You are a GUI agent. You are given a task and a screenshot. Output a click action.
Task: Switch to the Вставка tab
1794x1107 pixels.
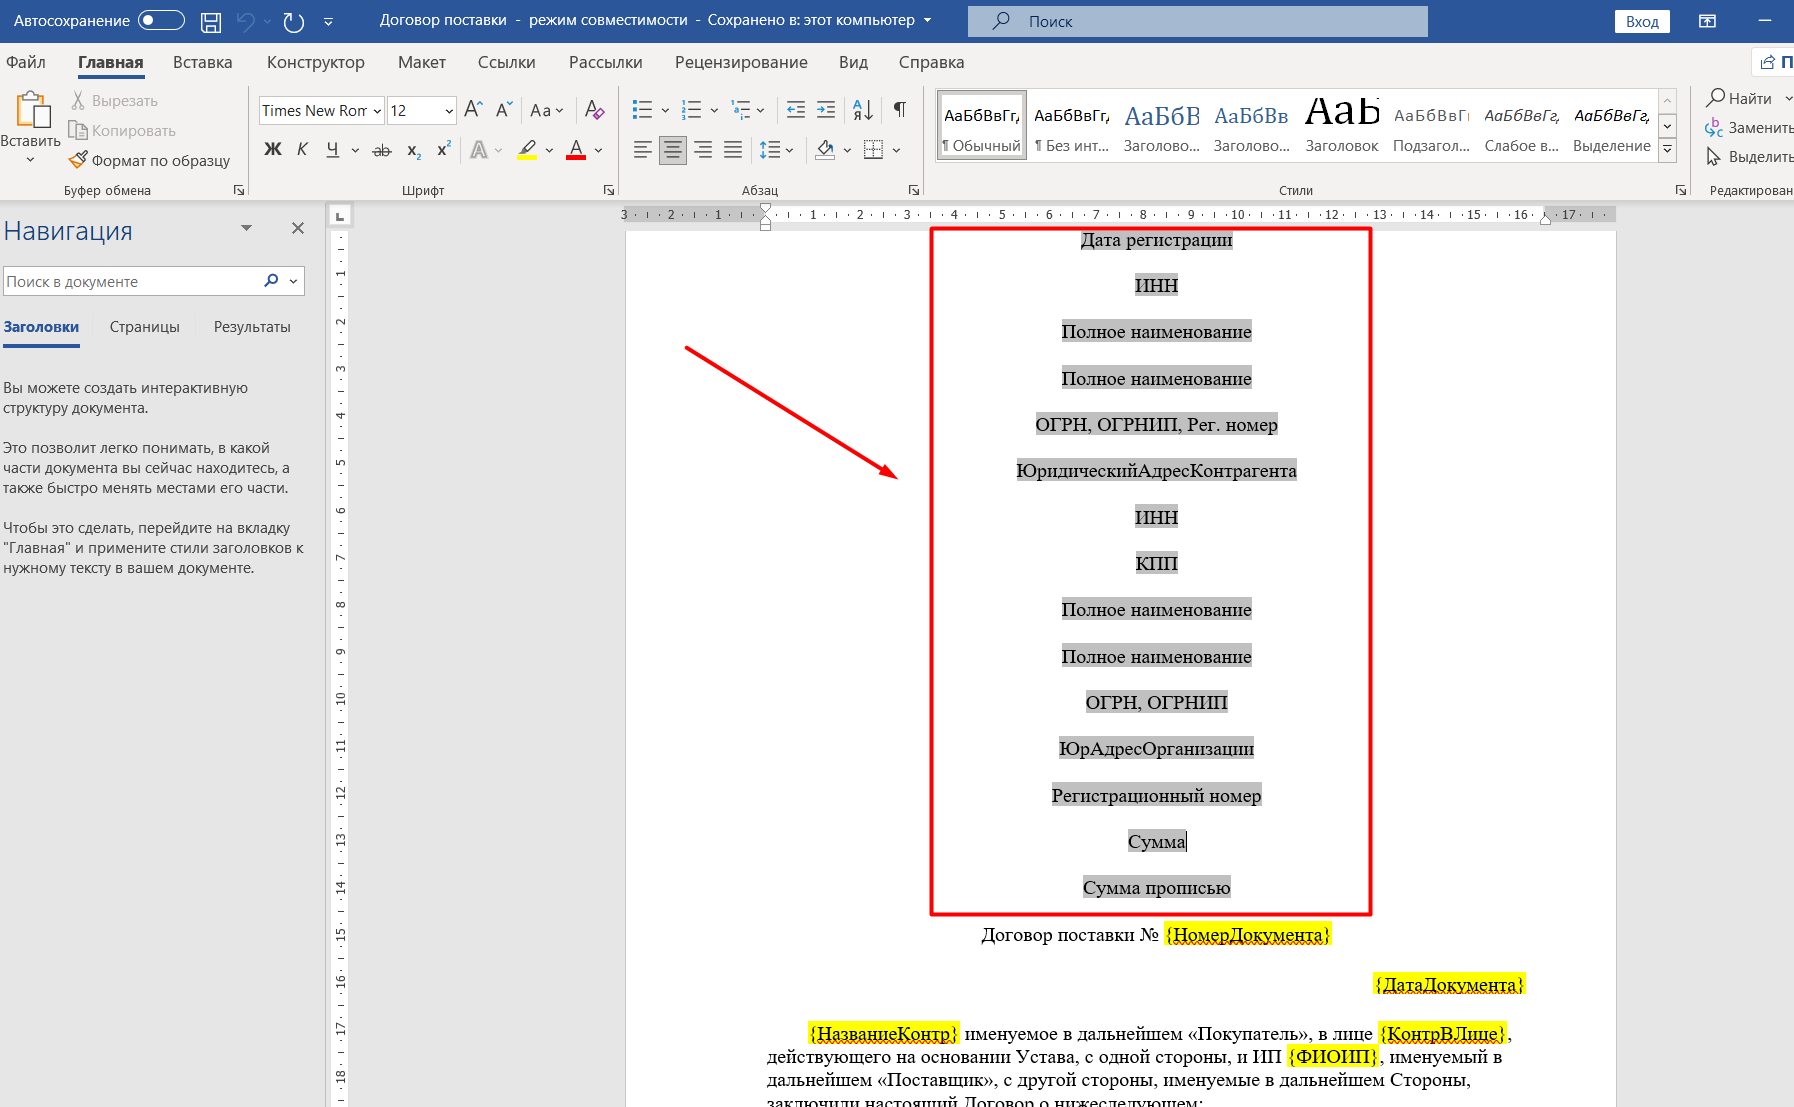pos(202,62)
